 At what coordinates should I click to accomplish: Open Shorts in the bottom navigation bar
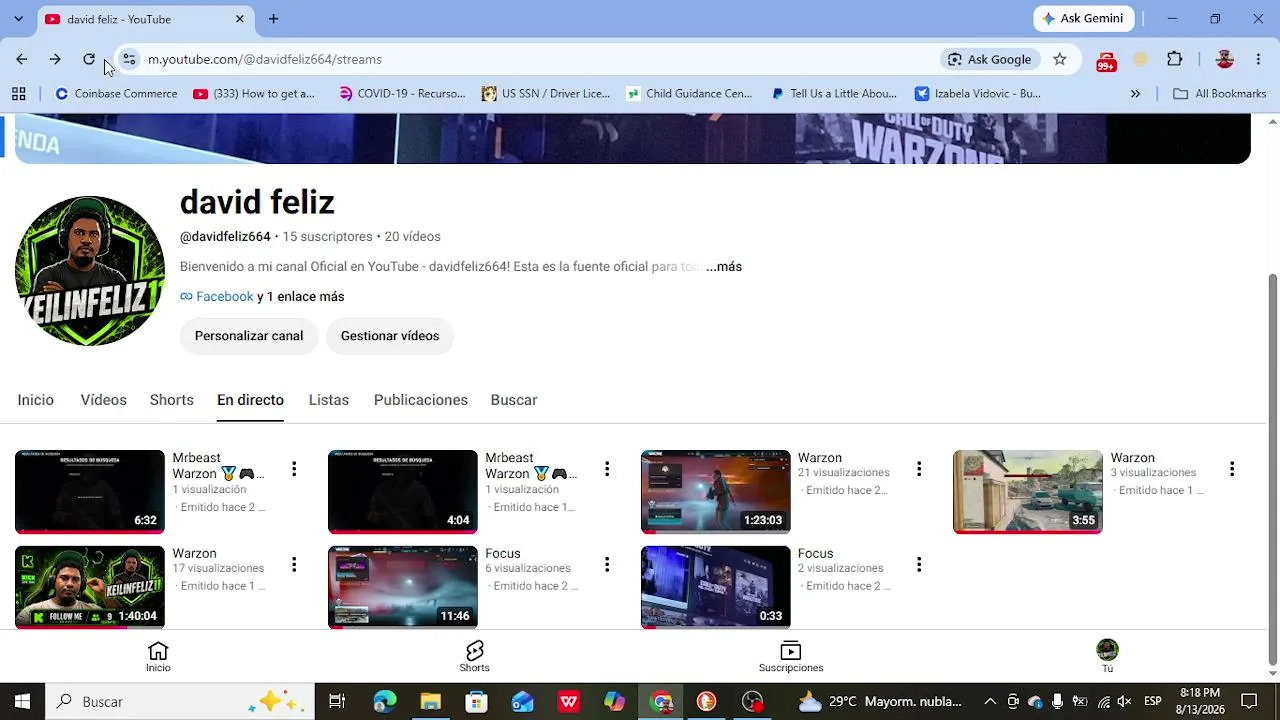coord(474,657)
